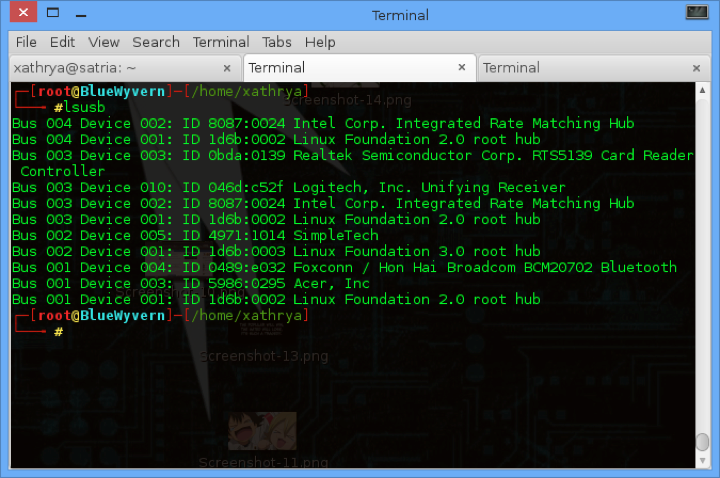The width and height of the screenshot is (720, 478).
Task: Close the middle active Terminal tab
Action: tap(462, 68)
